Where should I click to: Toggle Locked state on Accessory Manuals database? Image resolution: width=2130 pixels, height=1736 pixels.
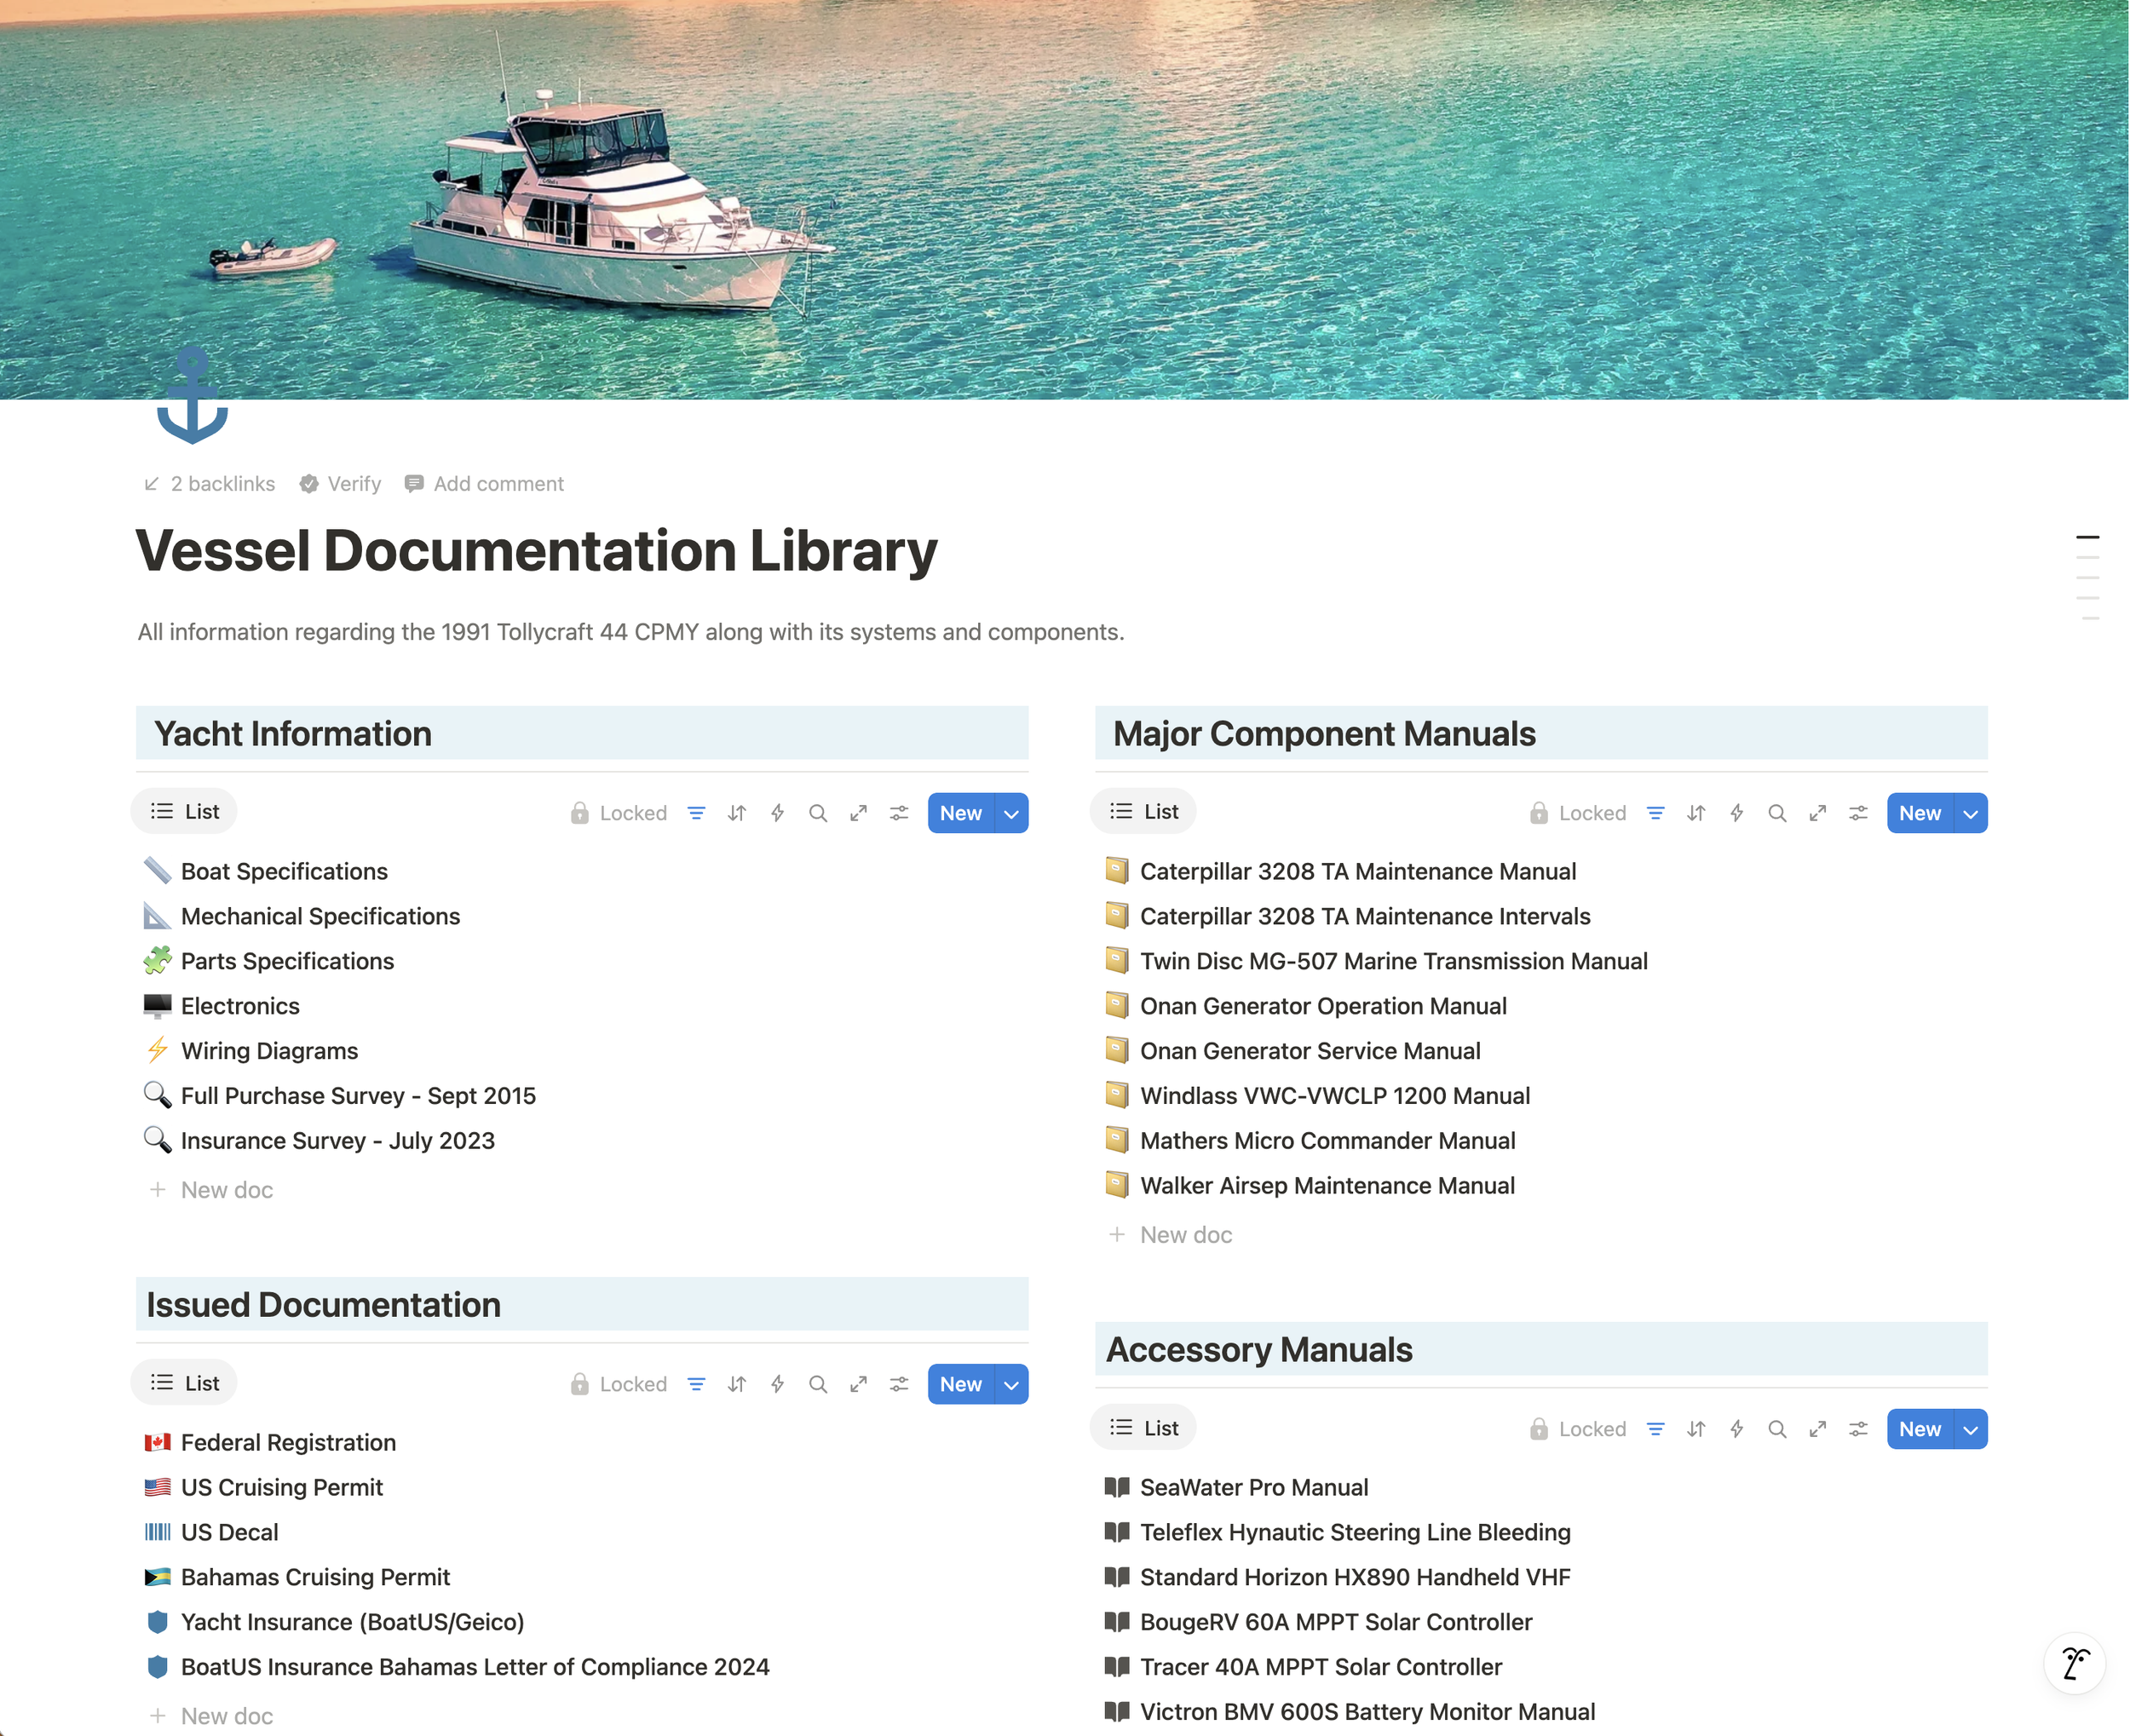1578,1429
